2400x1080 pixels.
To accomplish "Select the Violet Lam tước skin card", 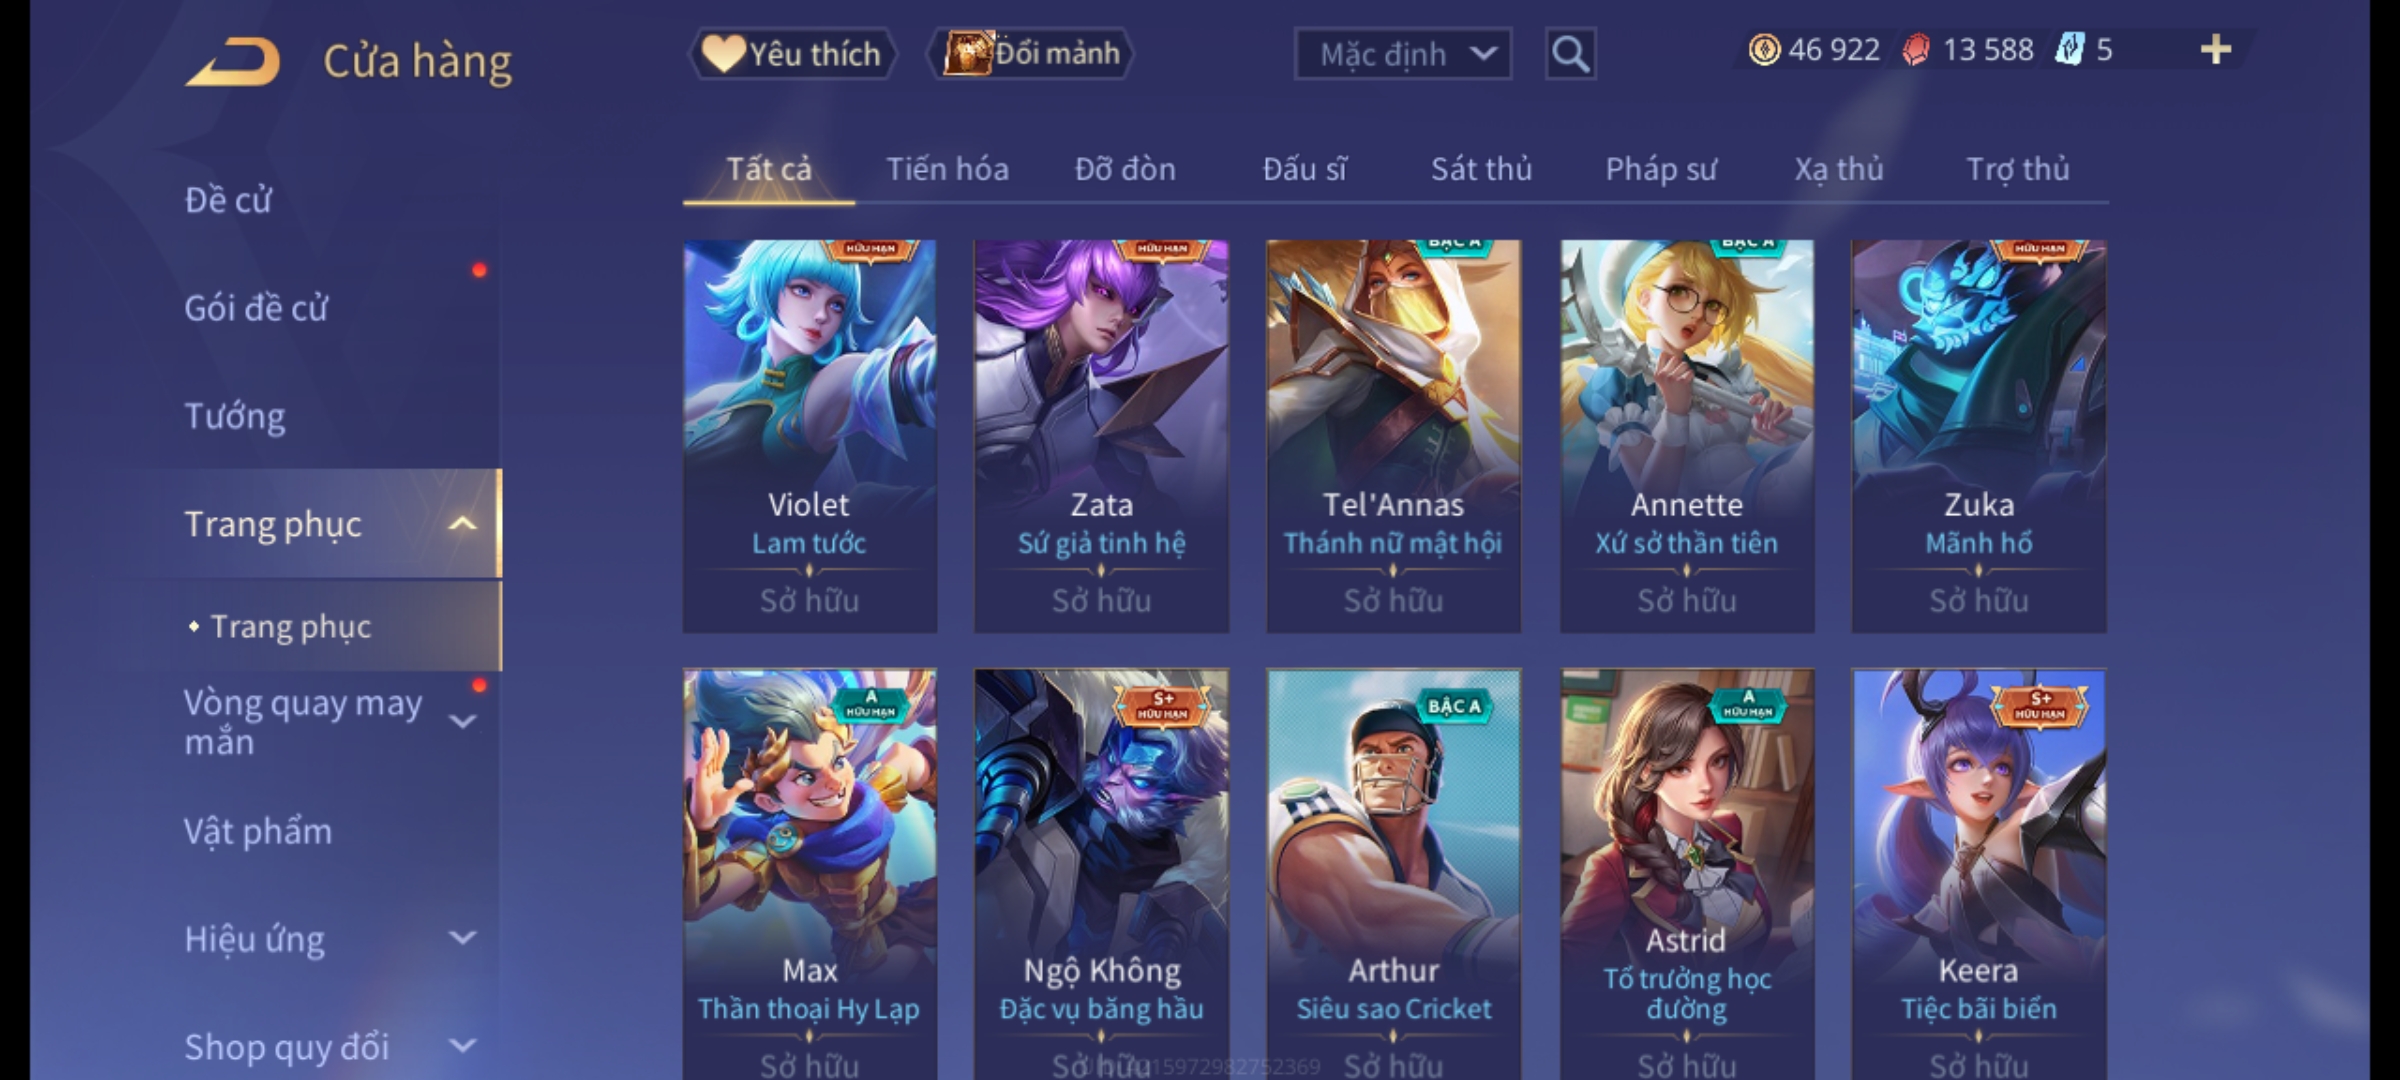I will [810, 436].
